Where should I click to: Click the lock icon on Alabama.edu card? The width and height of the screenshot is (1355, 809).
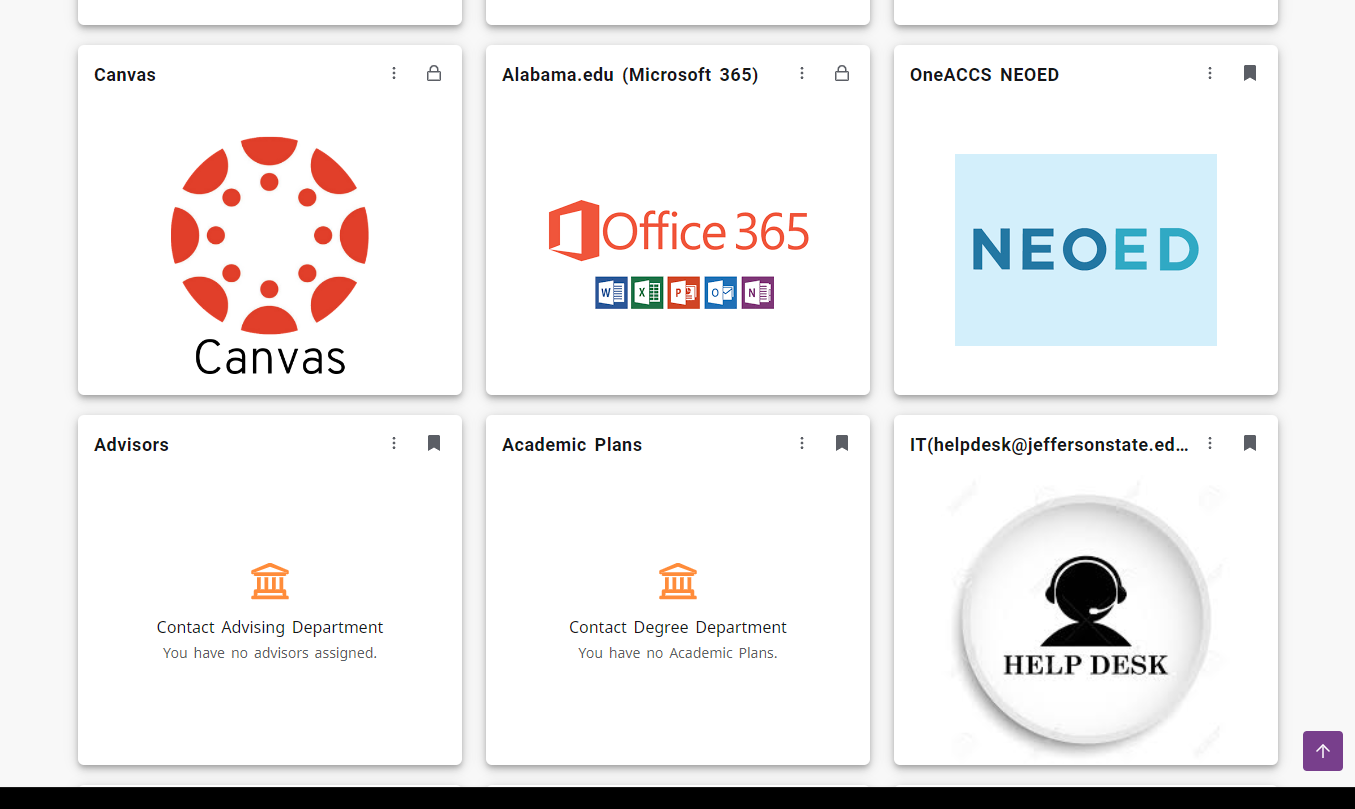click(x=842, y=73)
